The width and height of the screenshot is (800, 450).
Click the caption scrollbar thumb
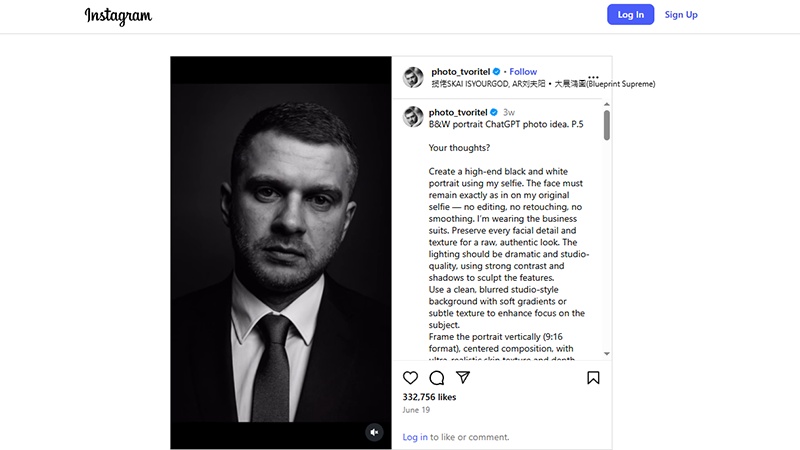[607, 125]
